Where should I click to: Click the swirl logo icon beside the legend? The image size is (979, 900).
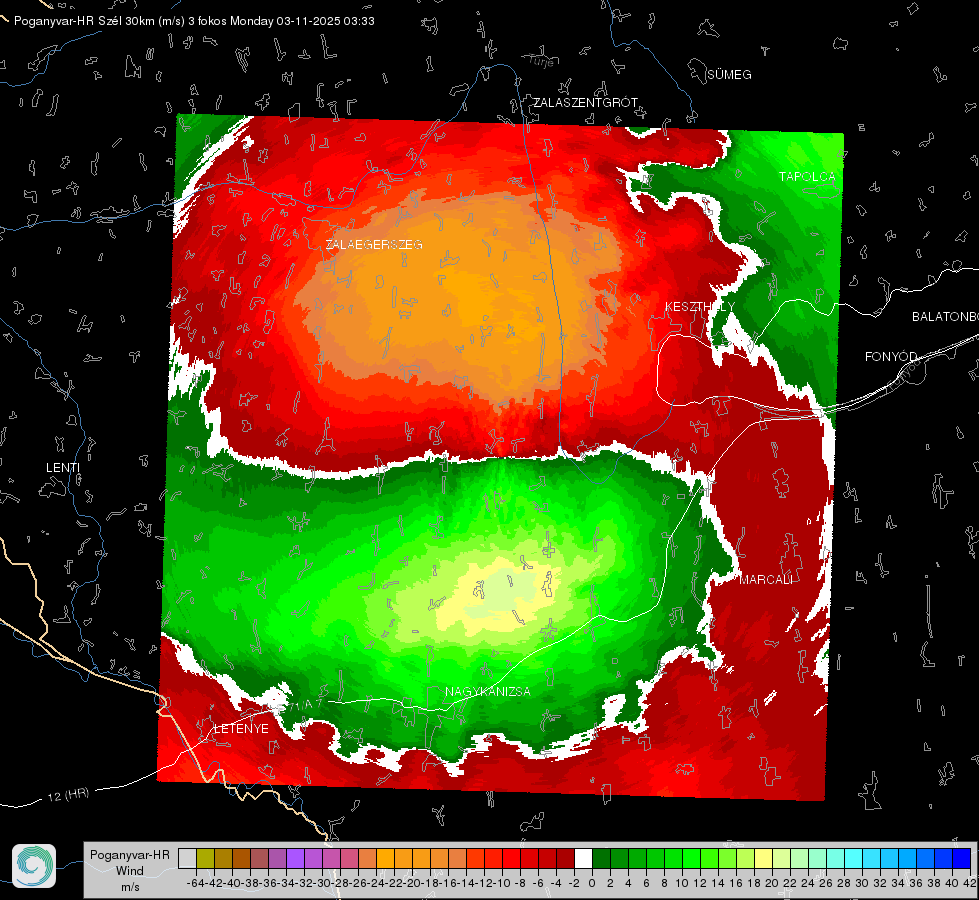click(x=34, y=866)
